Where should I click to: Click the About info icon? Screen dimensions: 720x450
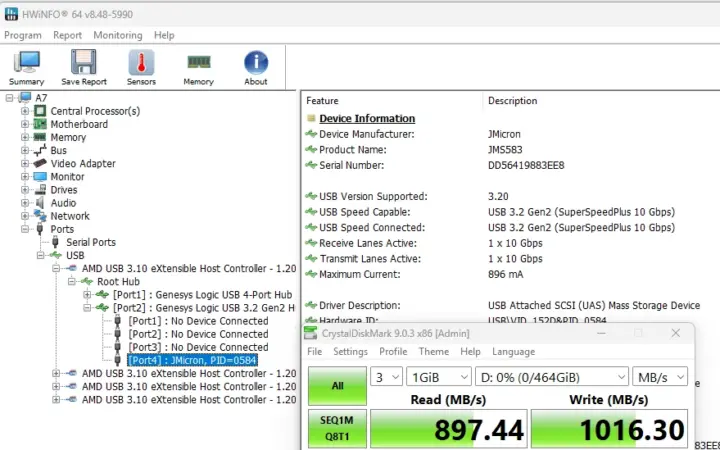pyautogui.click(x=256, y=62)
